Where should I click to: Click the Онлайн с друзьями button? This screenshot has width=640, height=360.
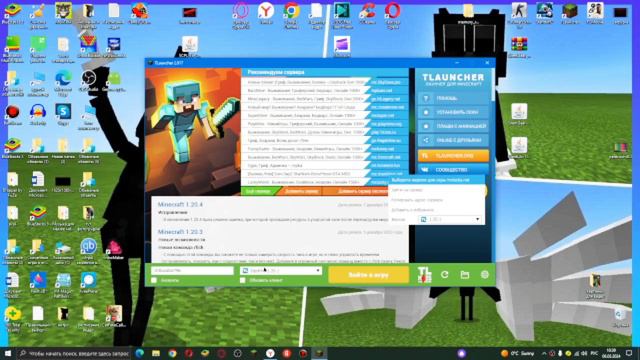point(453,140)
